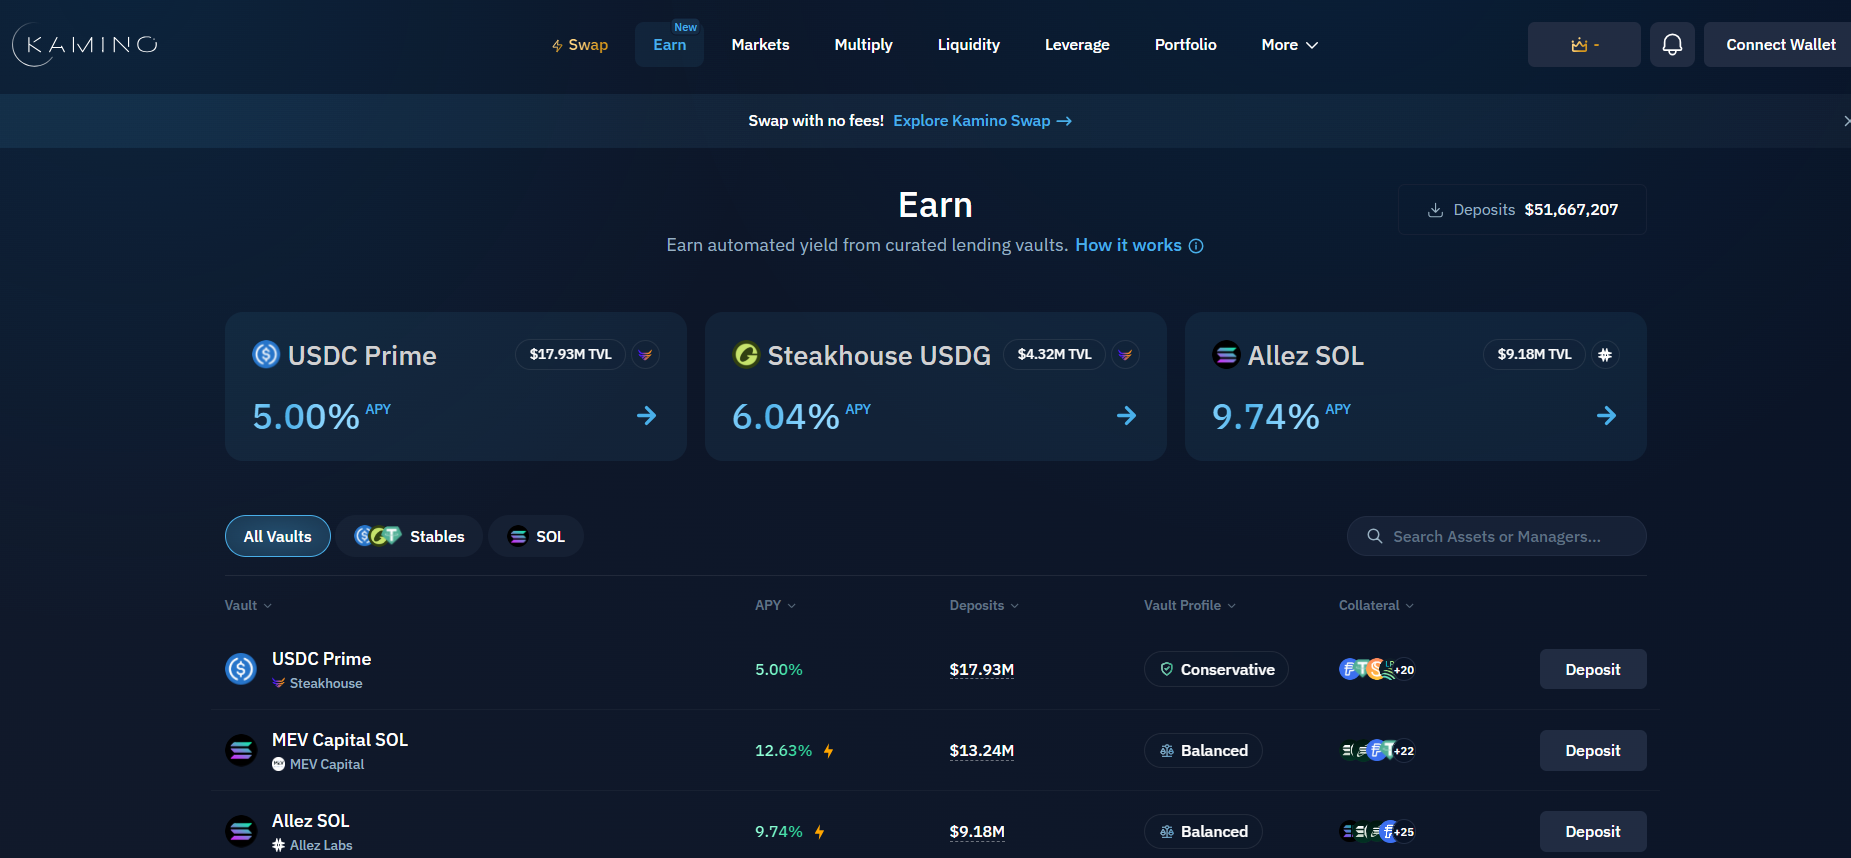Viewport: 1851px width, 858px height.
Task: Open How it works link
Action: point(1128,245)
